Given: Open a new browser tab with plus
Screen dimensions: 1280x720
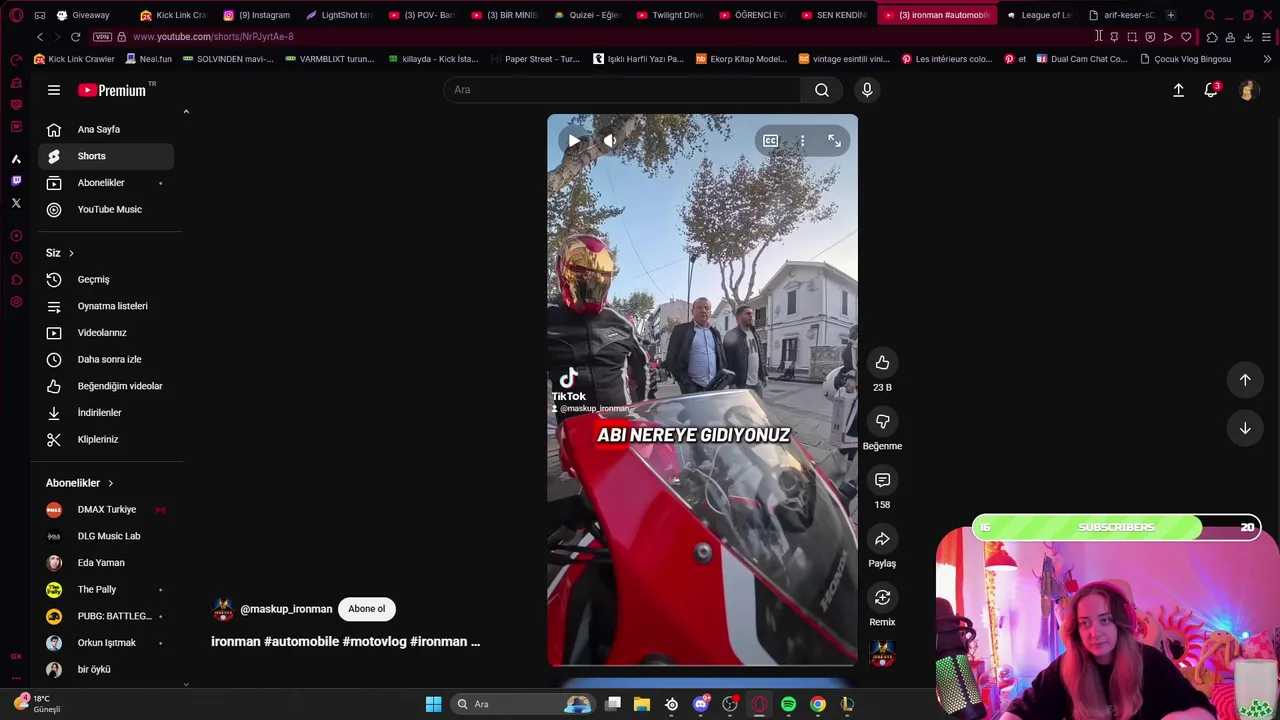Looking at the screenshot, I should pyautogui.click(x=1170, y=15).
